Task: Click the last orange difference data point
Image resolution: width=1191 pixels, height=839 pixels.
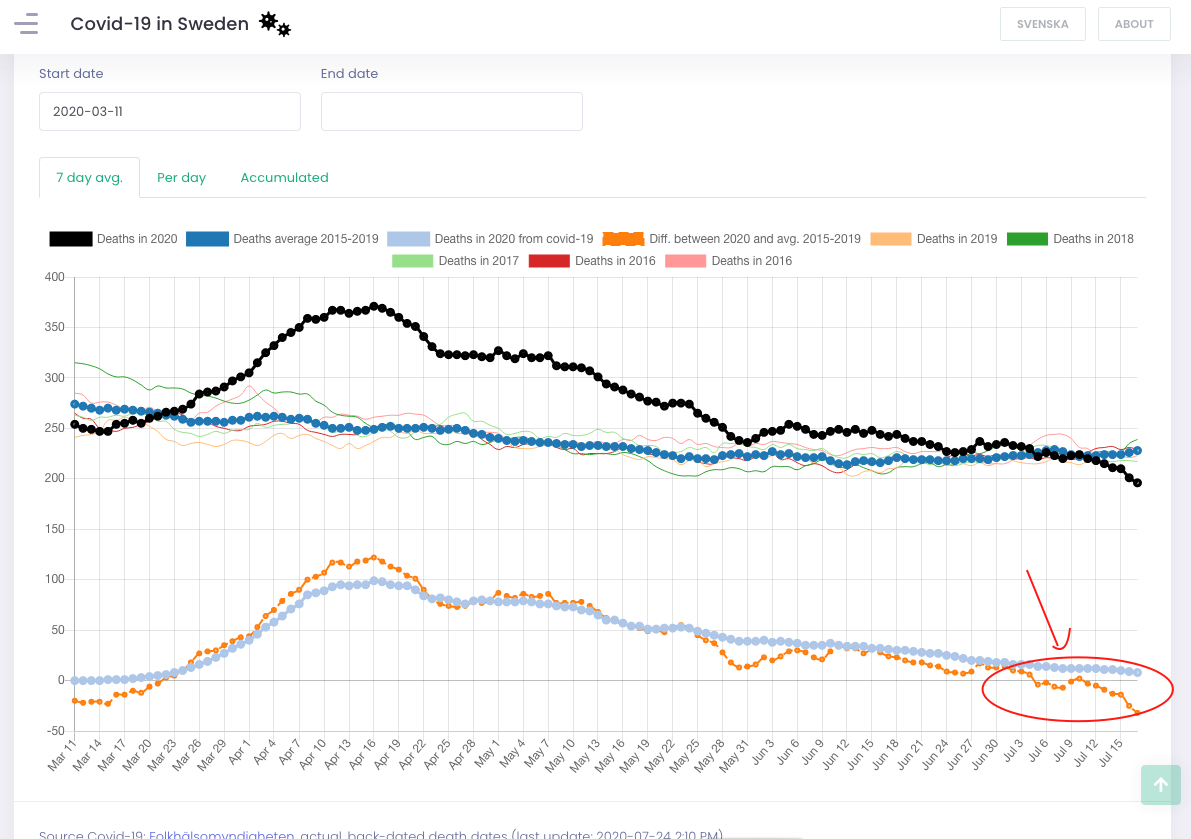Action: [1137, 713]
